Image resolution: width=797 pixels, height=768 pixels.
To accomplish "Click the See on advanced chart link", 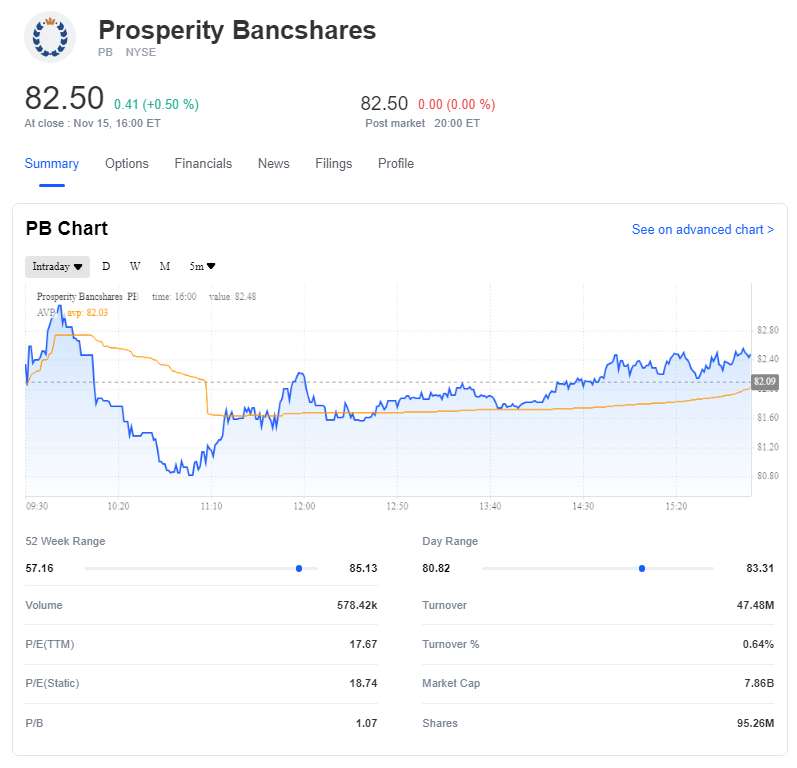I will tap(702, 230).
